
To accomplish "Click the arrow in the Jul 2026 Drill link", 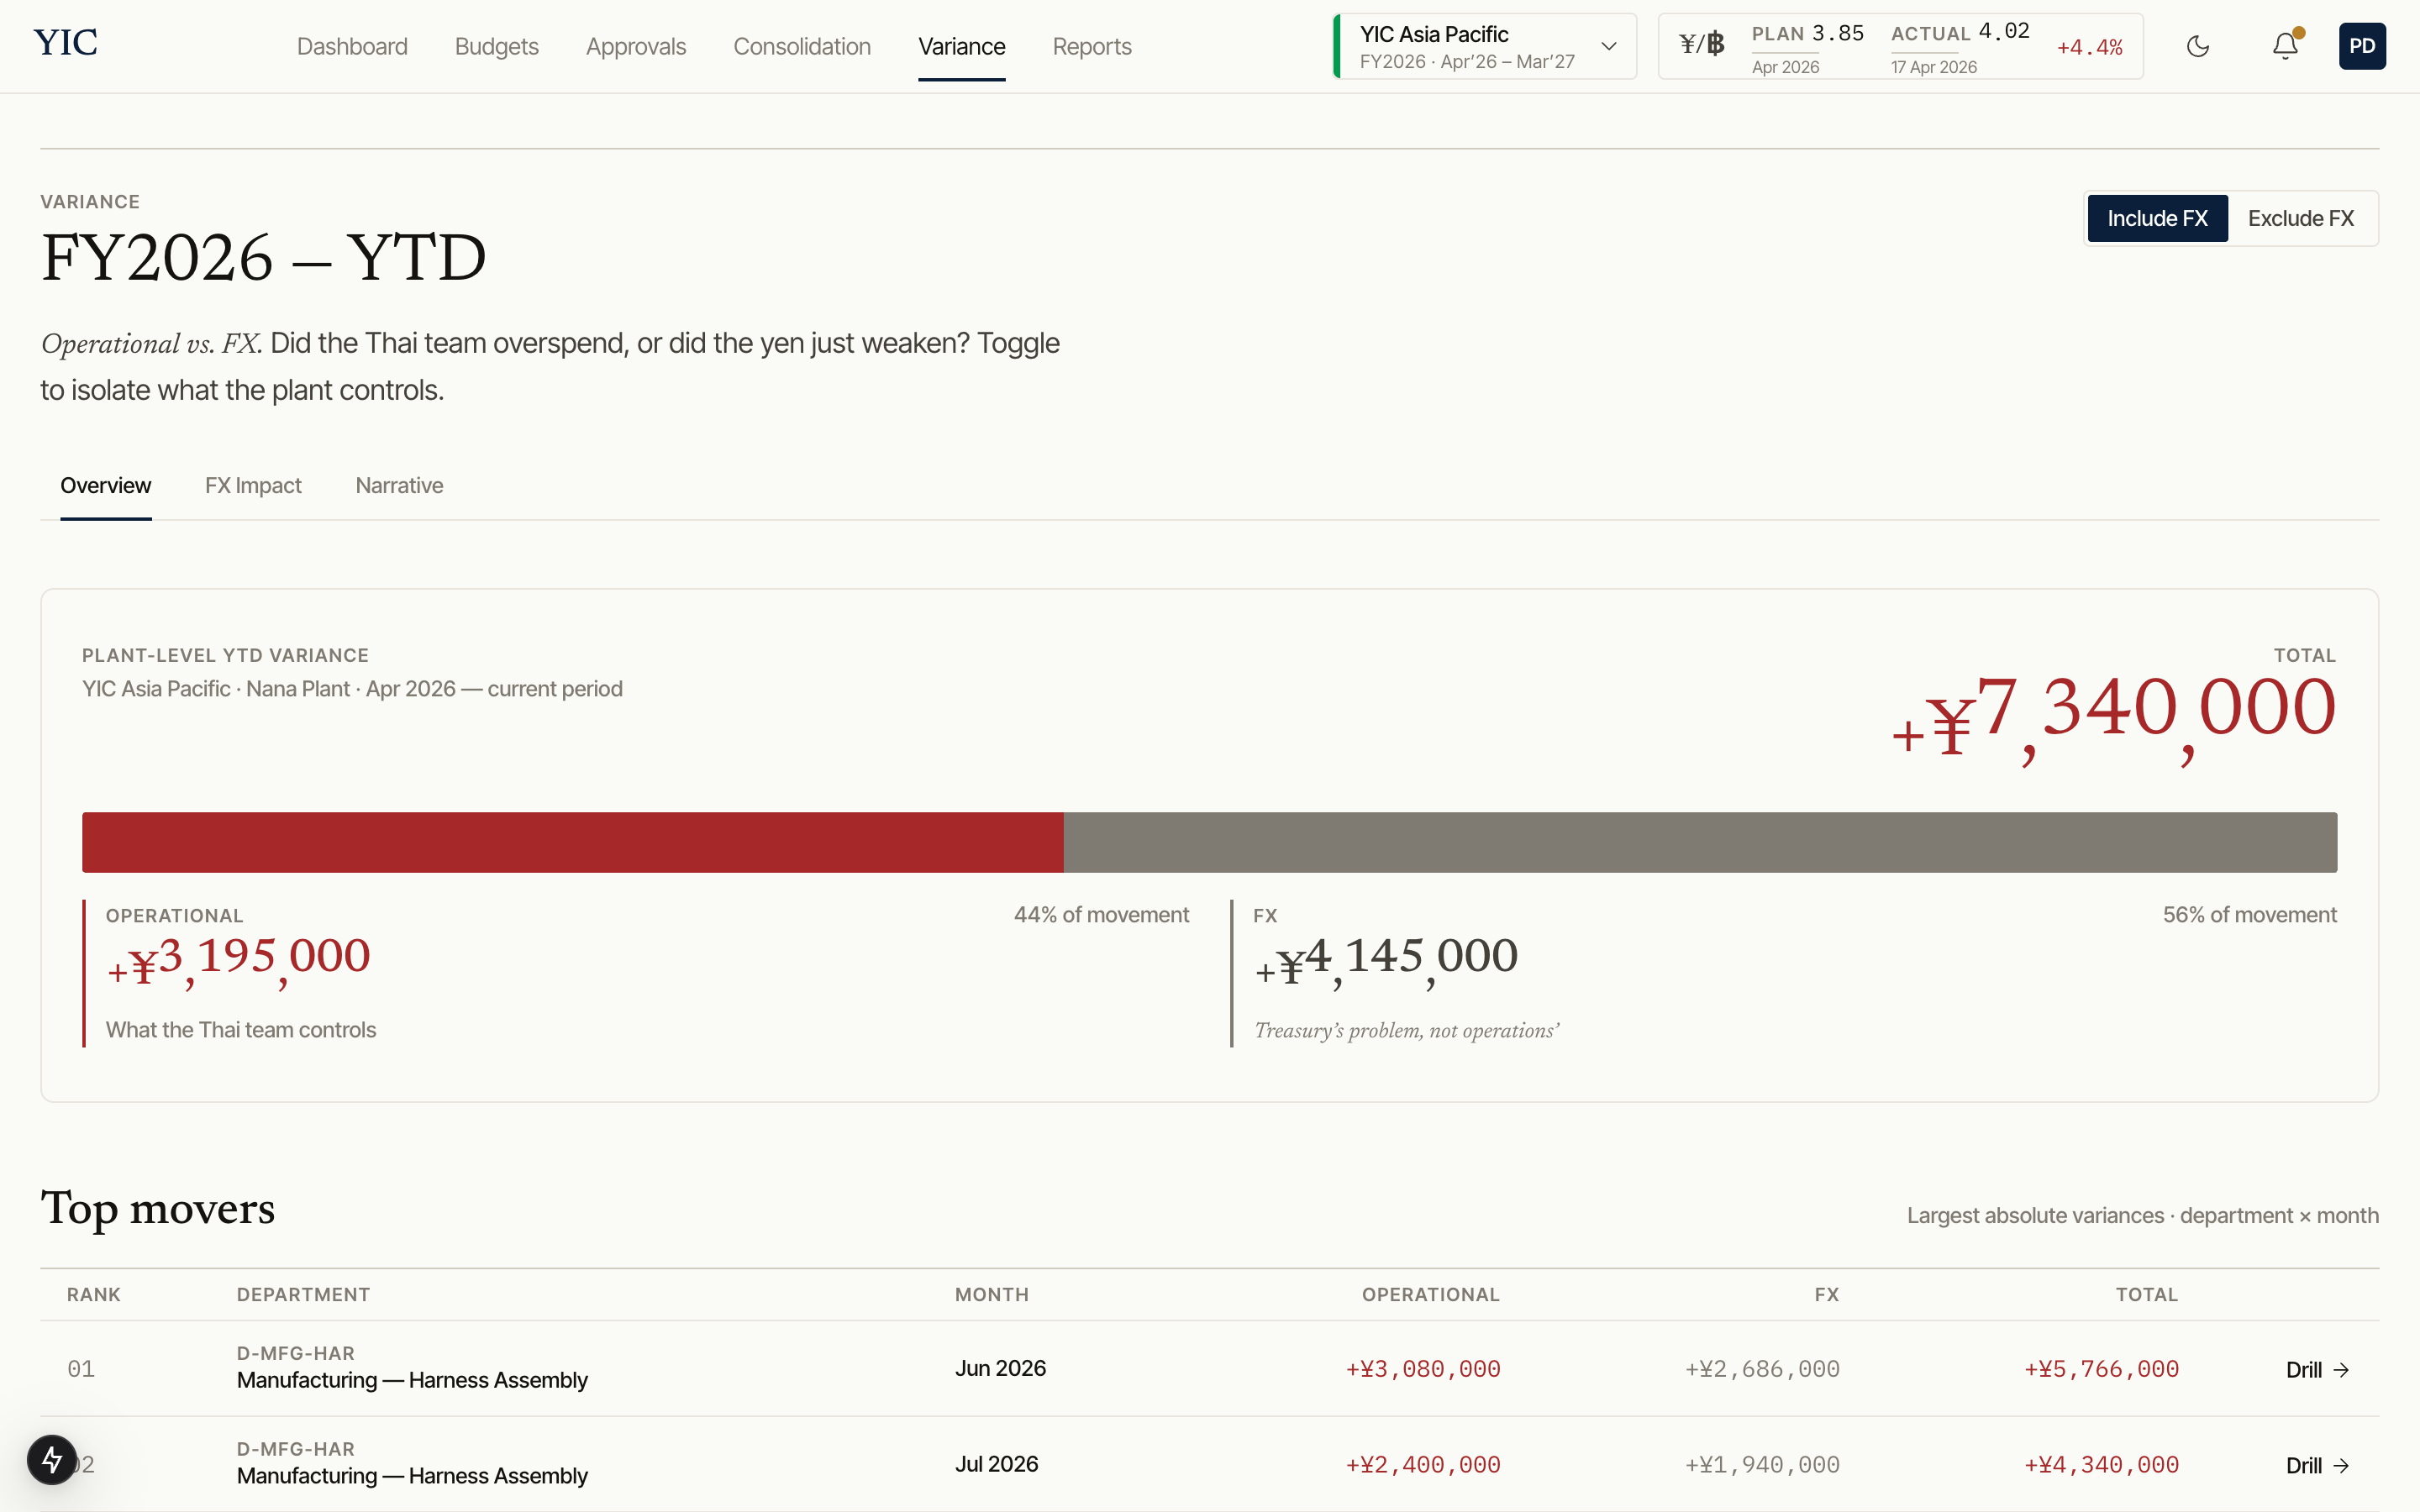I will point(2341,1466).
